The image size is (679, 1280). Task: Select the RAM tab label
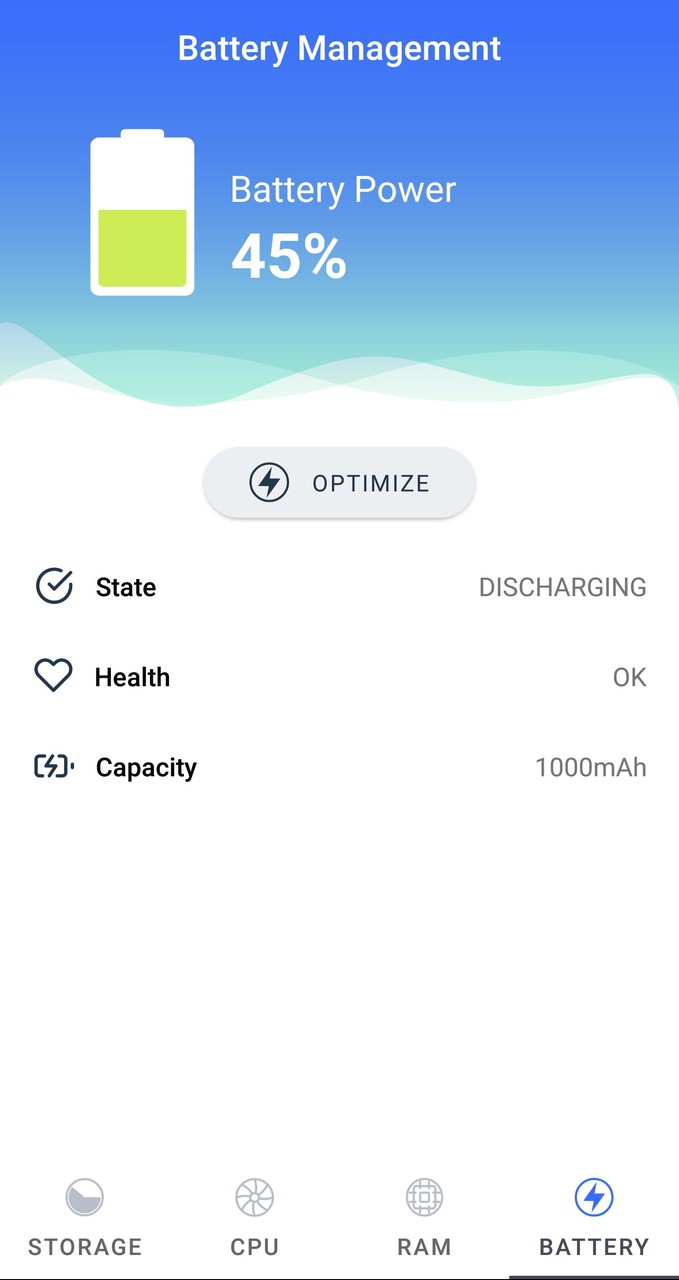click(x=424, y=1247)
